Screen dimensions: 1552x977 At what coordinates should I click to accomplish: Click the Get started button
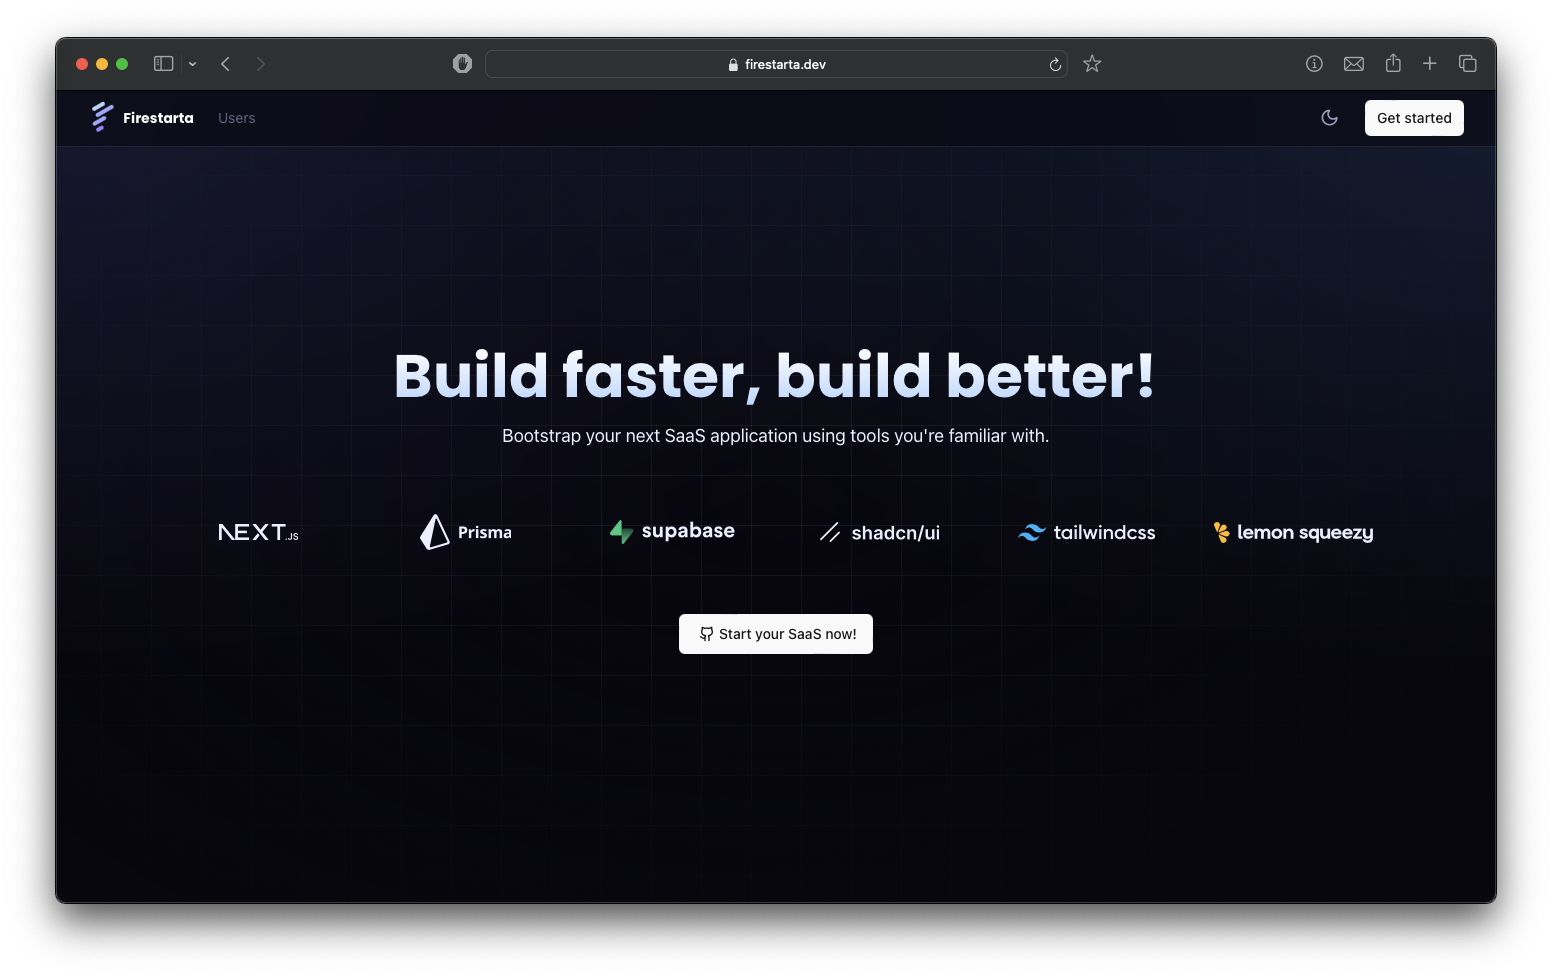(x=1413, y=117)
